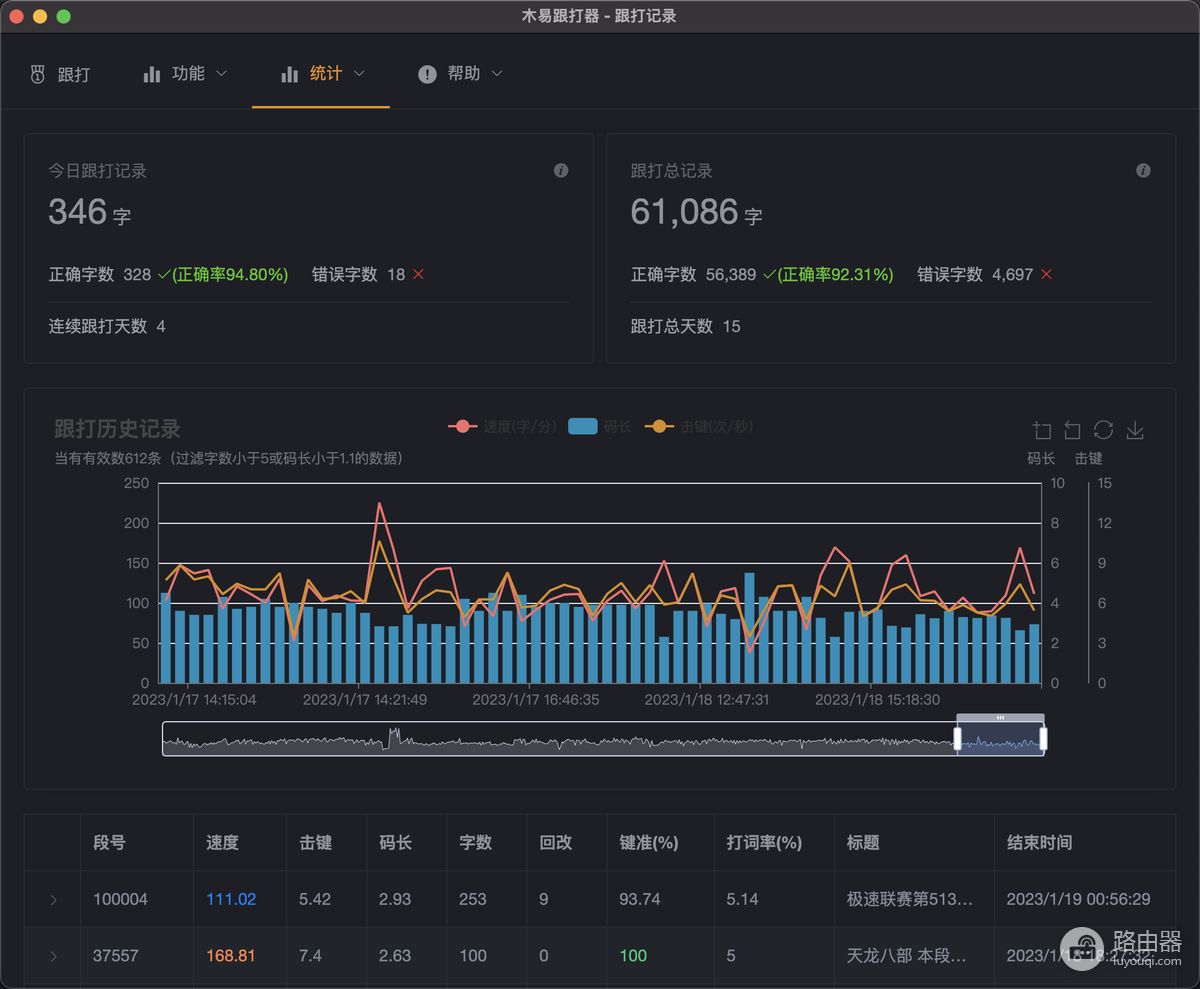Click info icon in 今日跟打记录 card
This screenshot has width=1200, height=989.
[561, 171]
